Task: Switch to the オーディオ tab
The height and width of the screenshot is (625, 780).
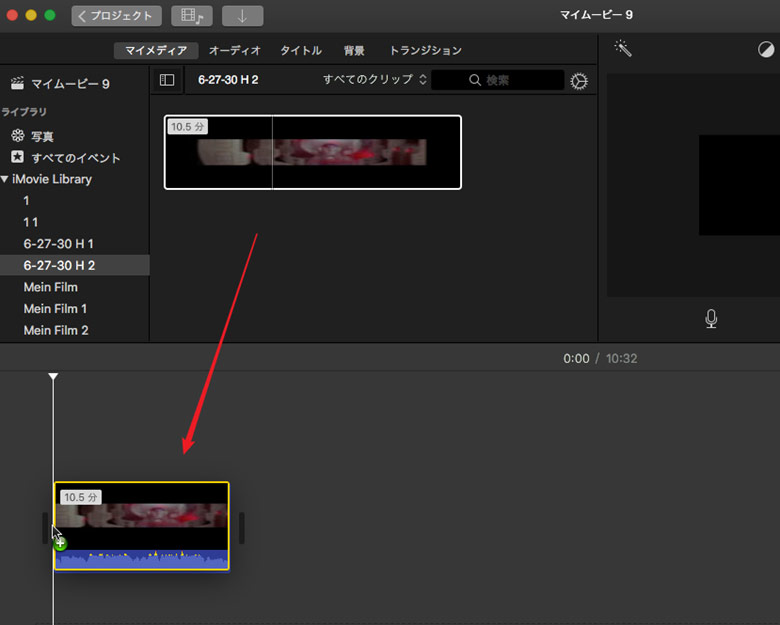Action: (234, 50)
